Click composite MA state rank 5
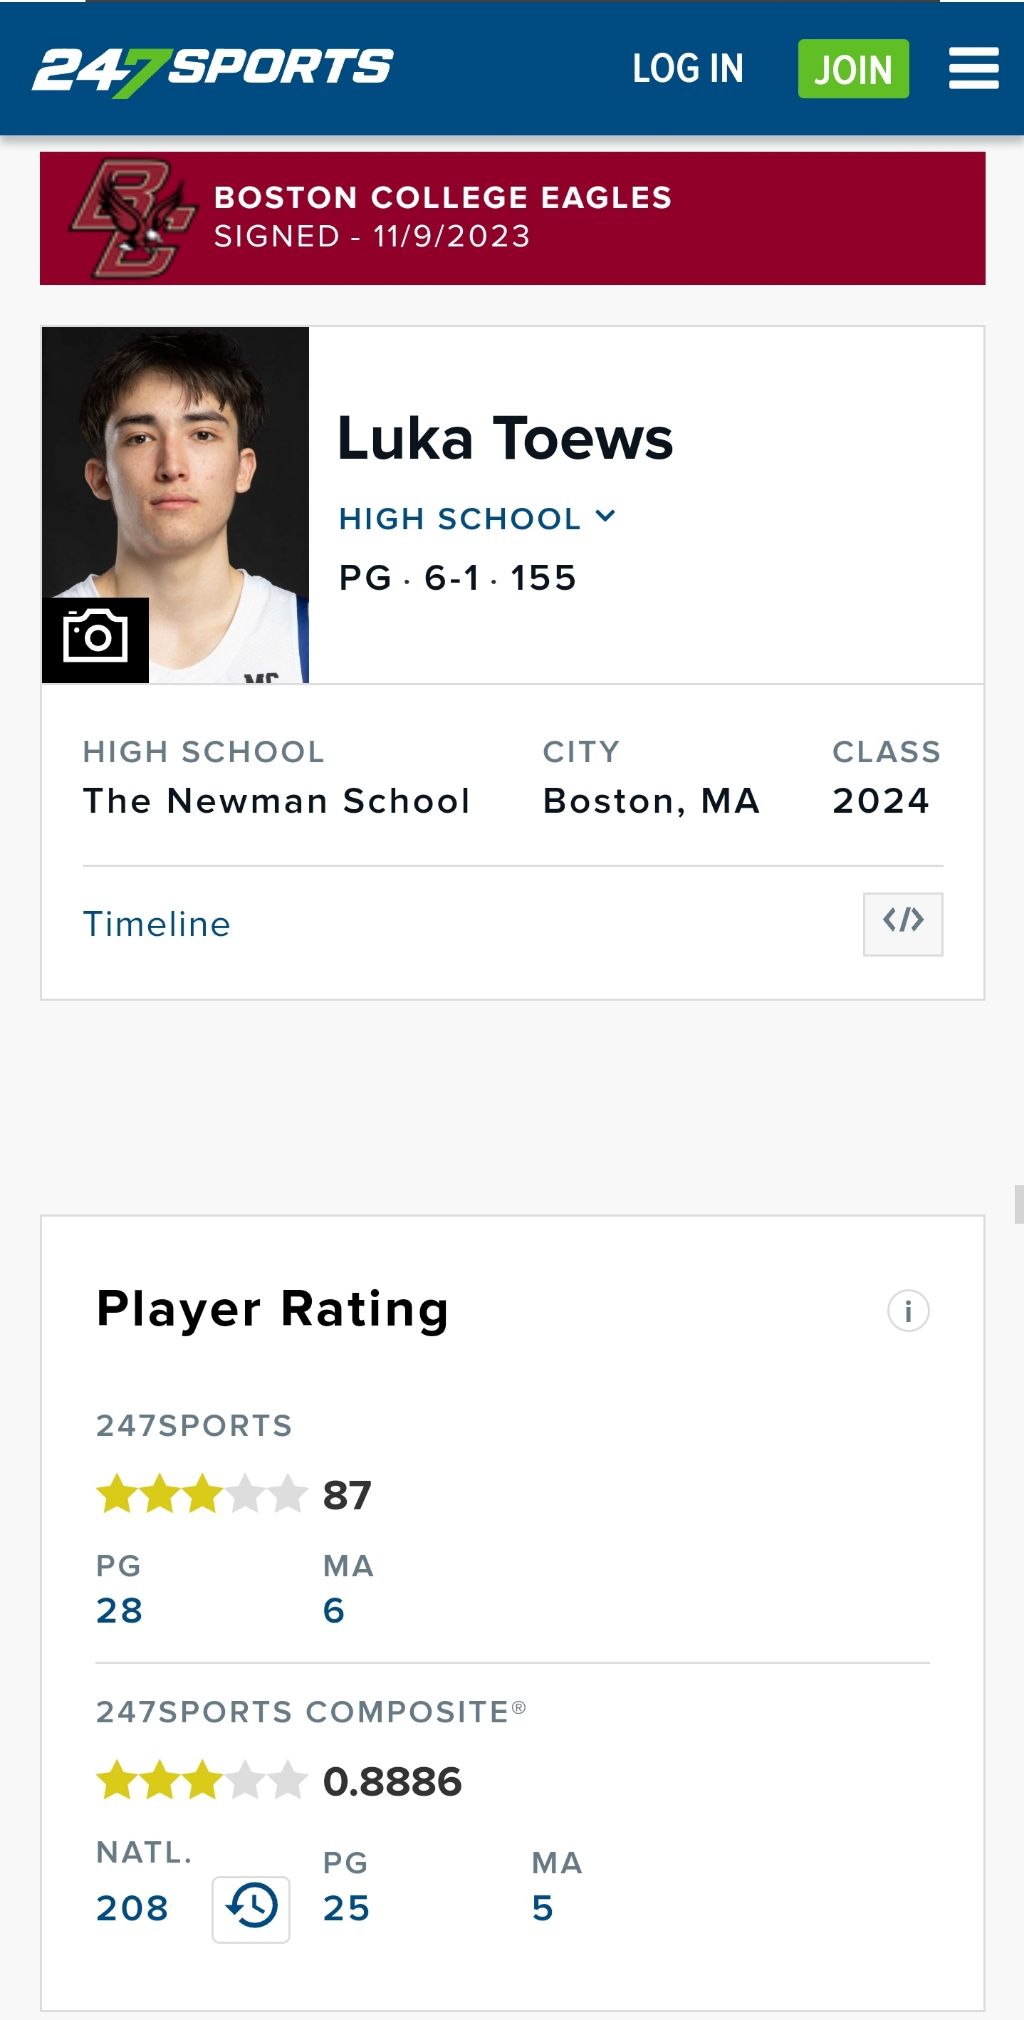Viewport: 1024px width, 2020px height. coord(542,1908)
